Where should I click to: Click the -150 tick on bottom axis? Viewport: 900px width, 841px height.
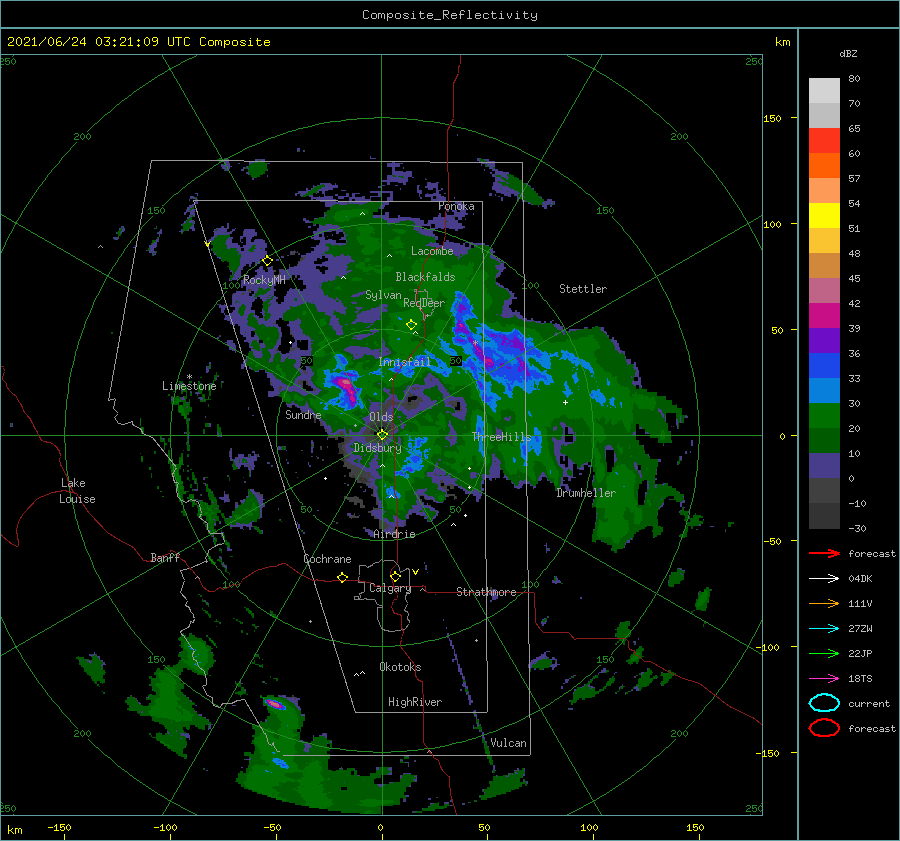pyautogui.click(x=59, y=828)
